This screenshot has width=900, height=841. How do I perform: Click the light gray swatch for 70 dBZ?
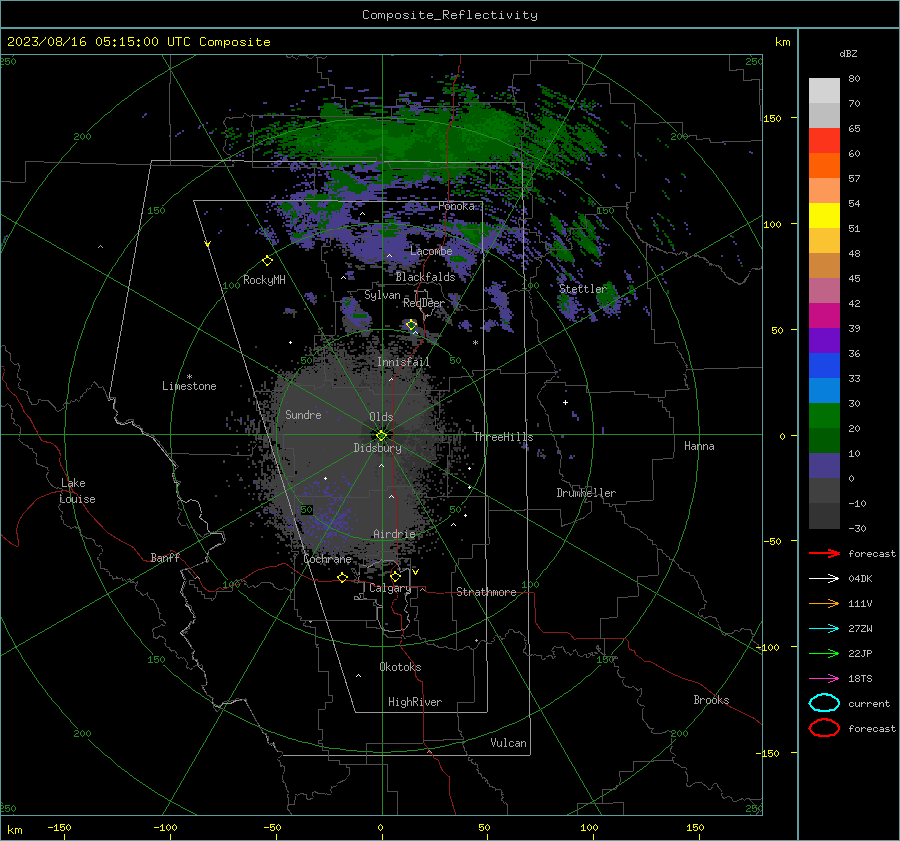824,91
